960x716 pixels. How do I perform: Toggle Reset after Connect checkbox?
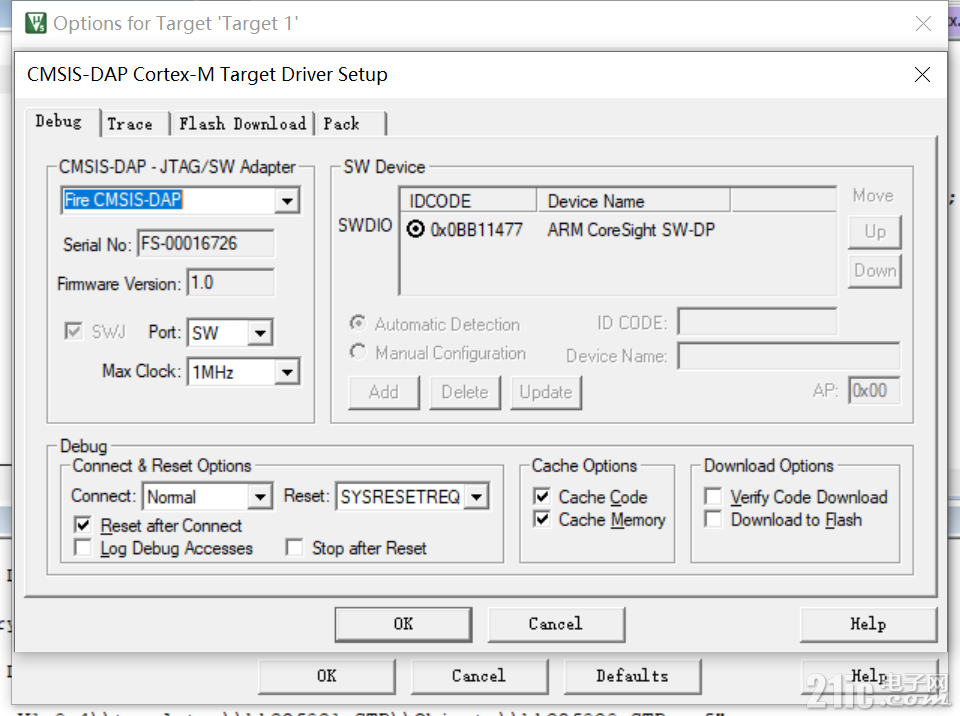pos(83,525)
